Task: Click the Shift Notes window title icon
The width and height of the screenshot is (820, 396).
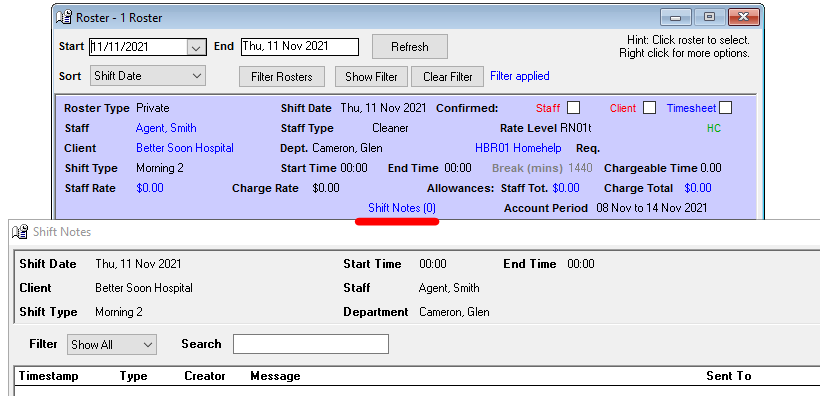Action: 20,232
